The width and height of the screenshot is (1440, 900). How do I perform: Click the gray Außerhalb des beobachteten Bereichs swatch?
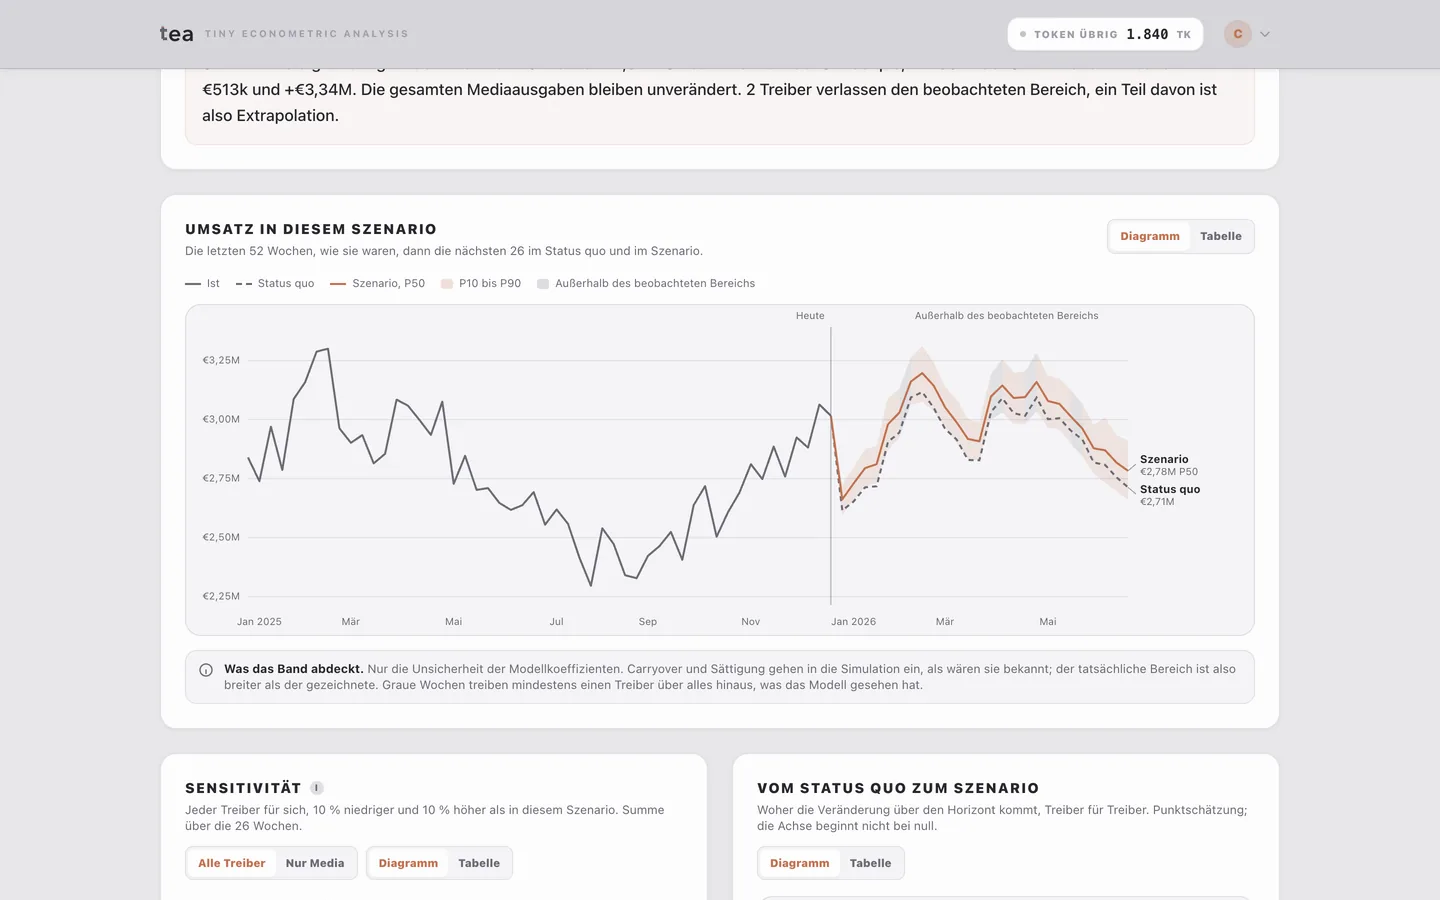pos(543,284)
